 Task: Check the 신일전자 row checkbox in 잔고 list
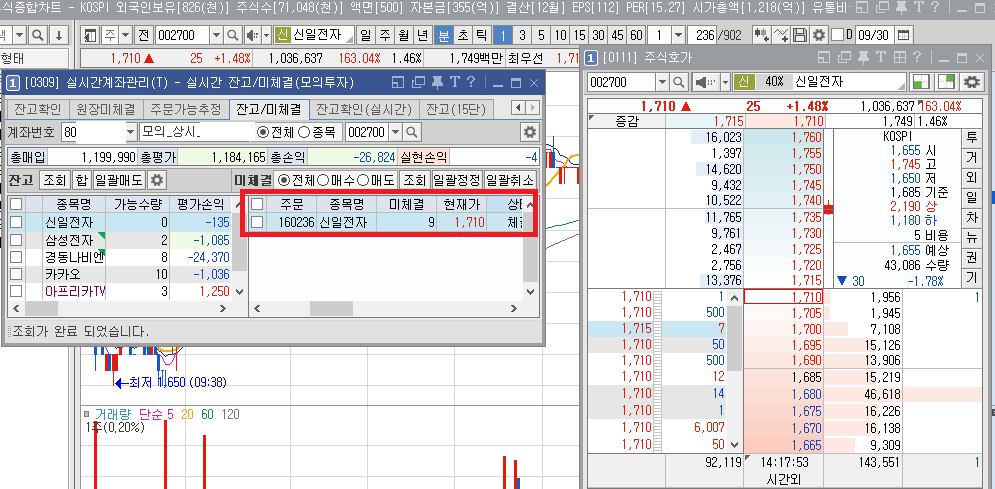coord(16,222)
